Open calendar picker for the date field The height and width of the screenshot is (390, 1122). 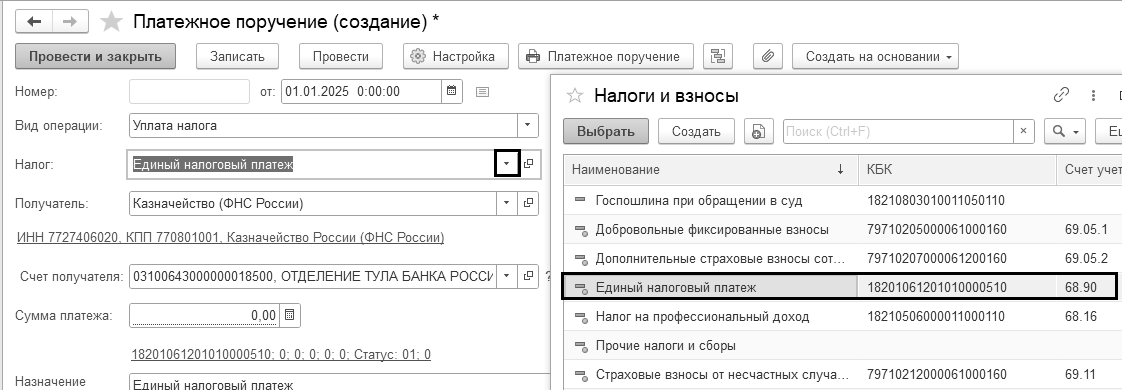pos(452,91)
